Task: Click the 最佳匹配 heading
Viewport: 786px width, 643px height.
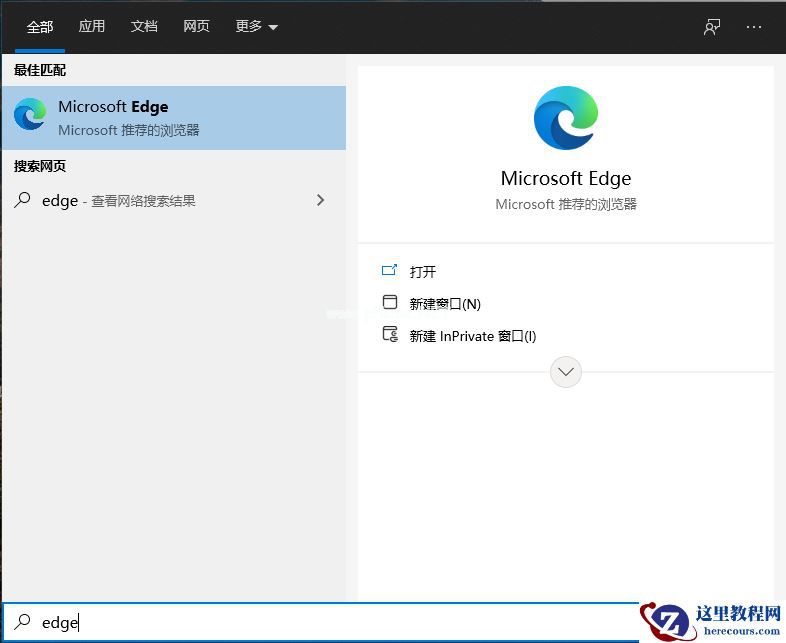Action: (x=40, y=70)
